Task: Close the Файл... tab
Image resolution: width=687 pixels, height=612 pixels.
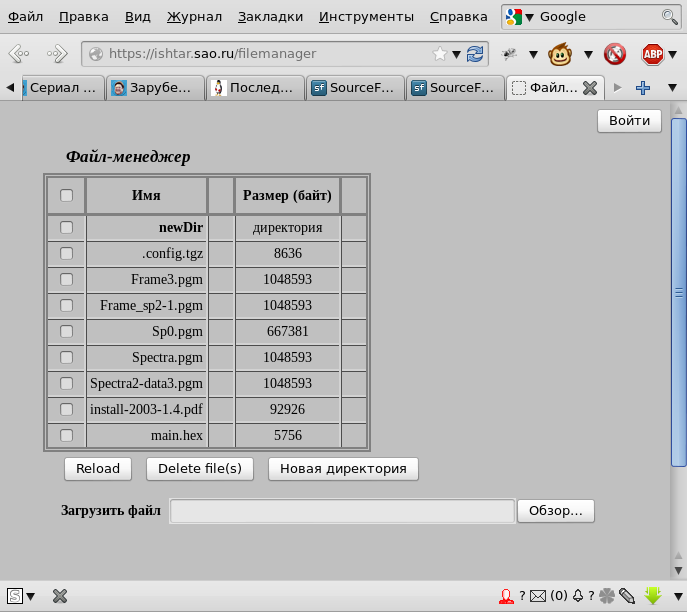Action: [590, 88]
